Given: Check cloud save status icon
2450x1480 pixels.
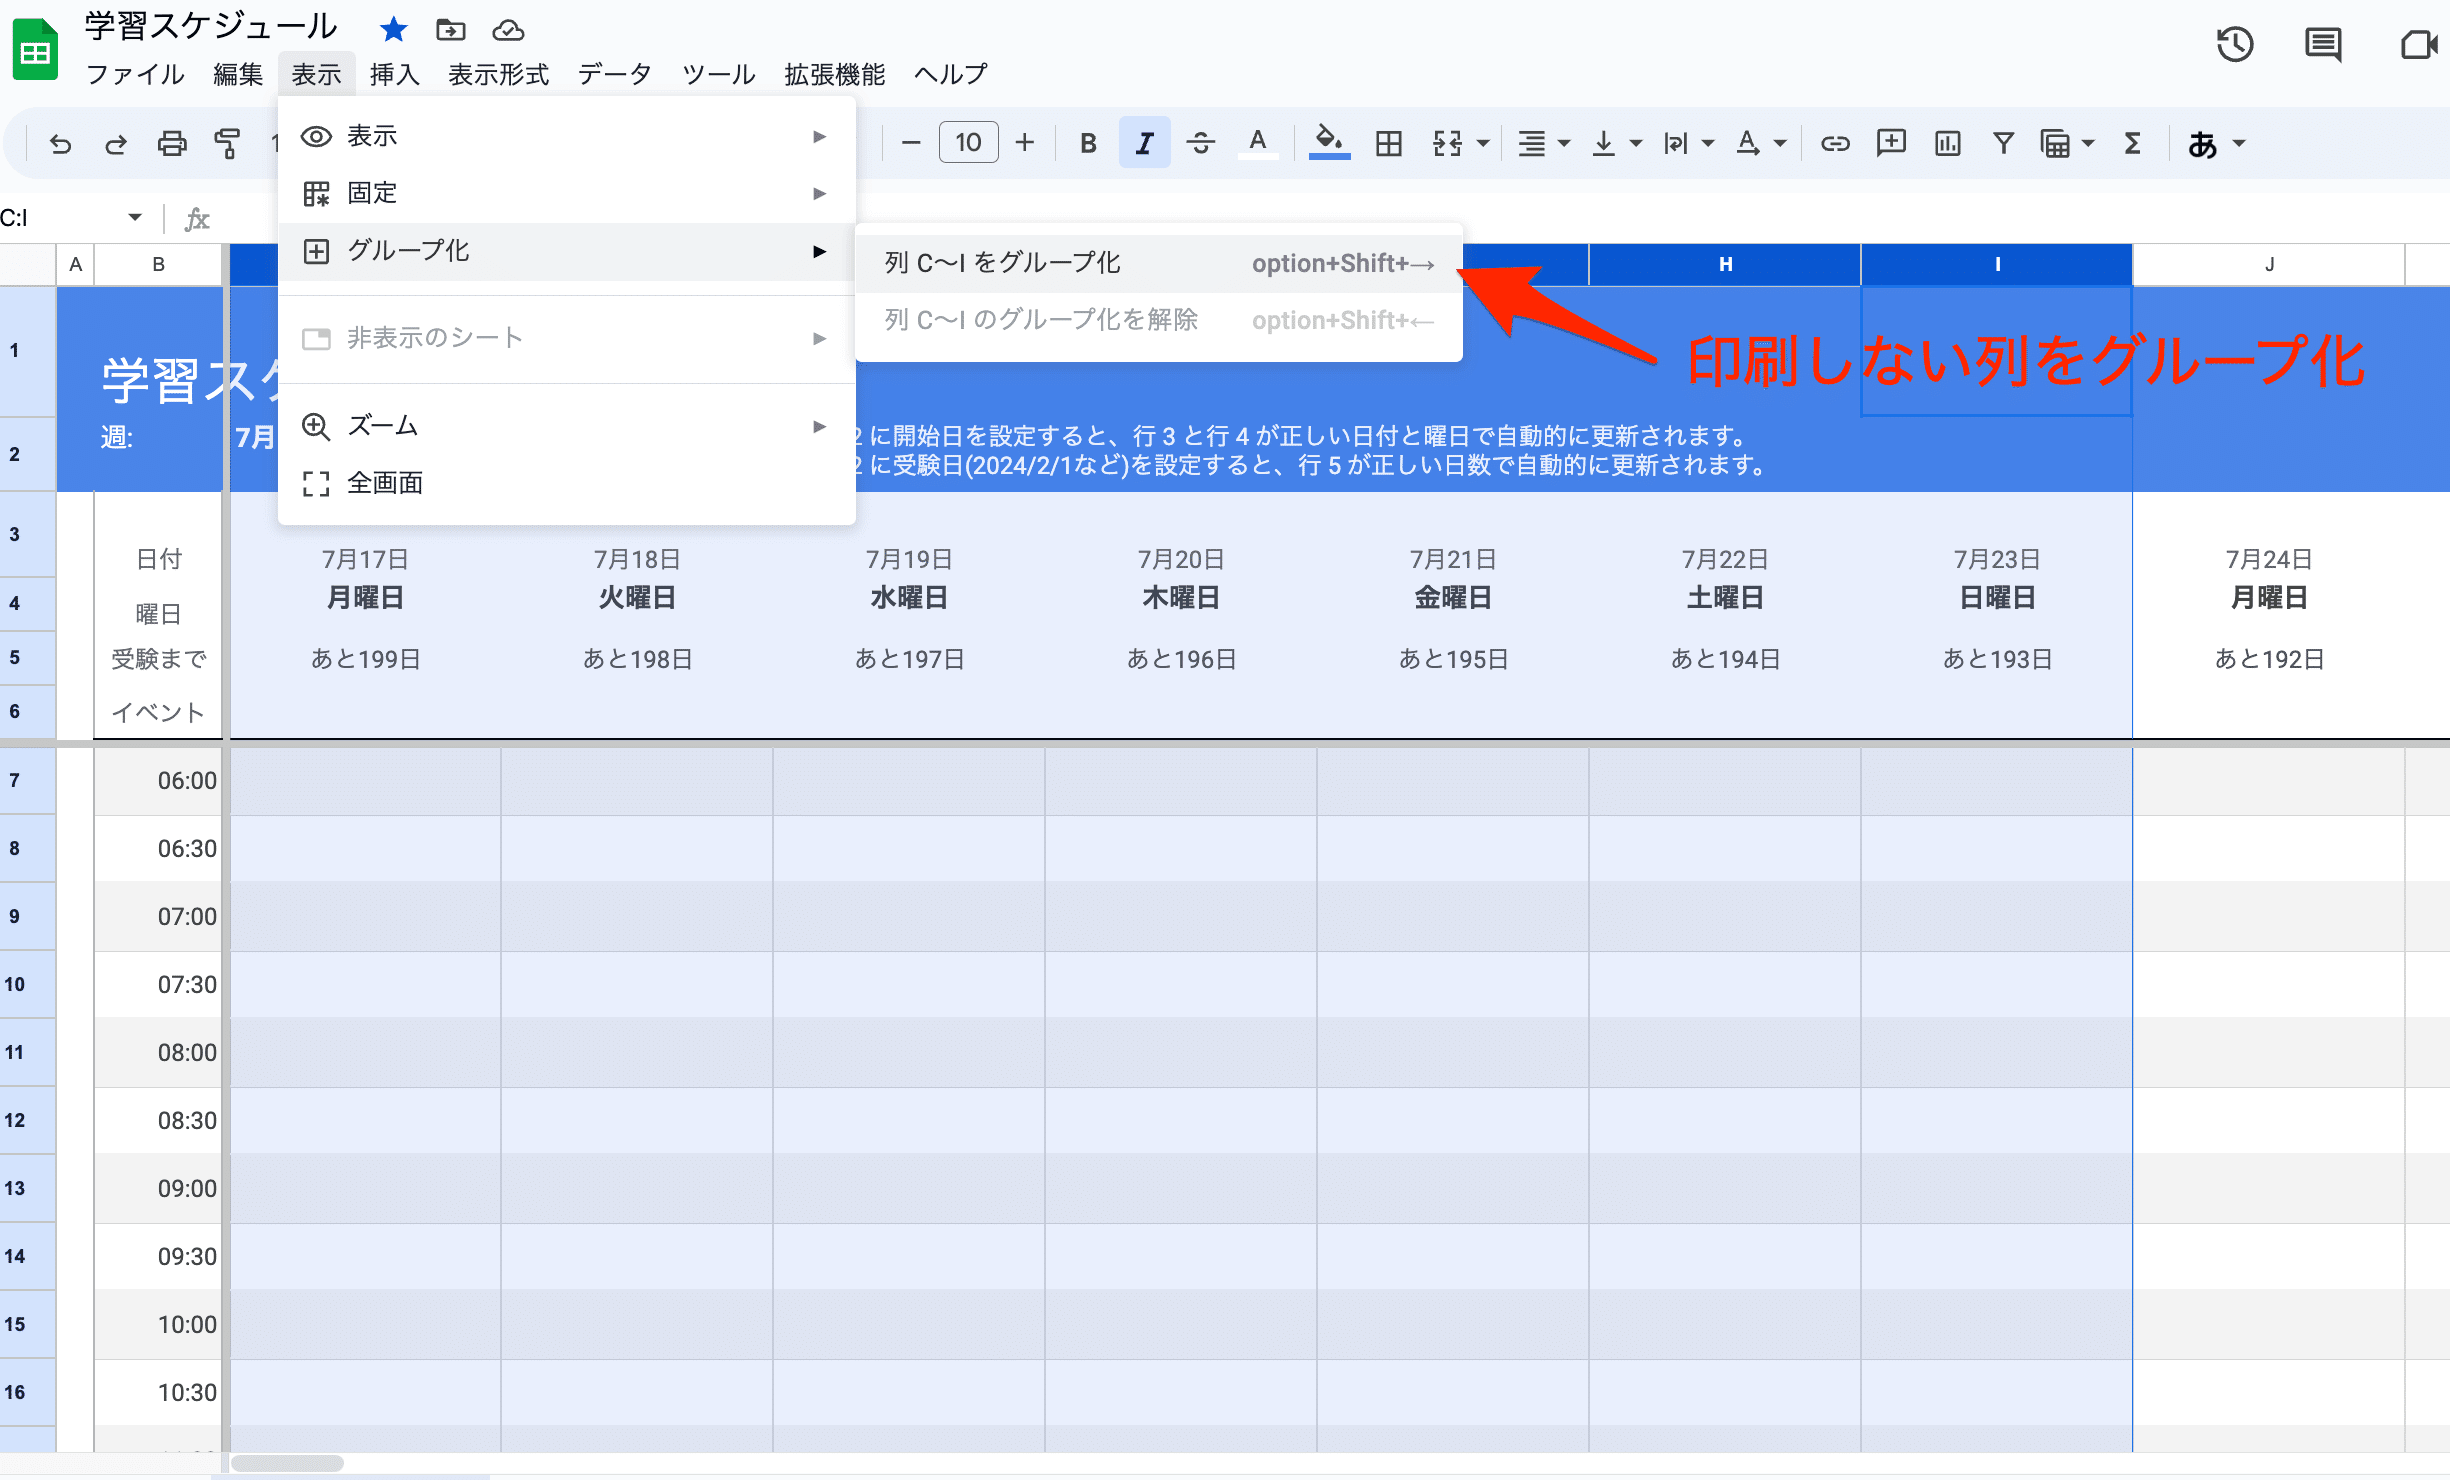Looking at the screenshot, I should (508, 30).
